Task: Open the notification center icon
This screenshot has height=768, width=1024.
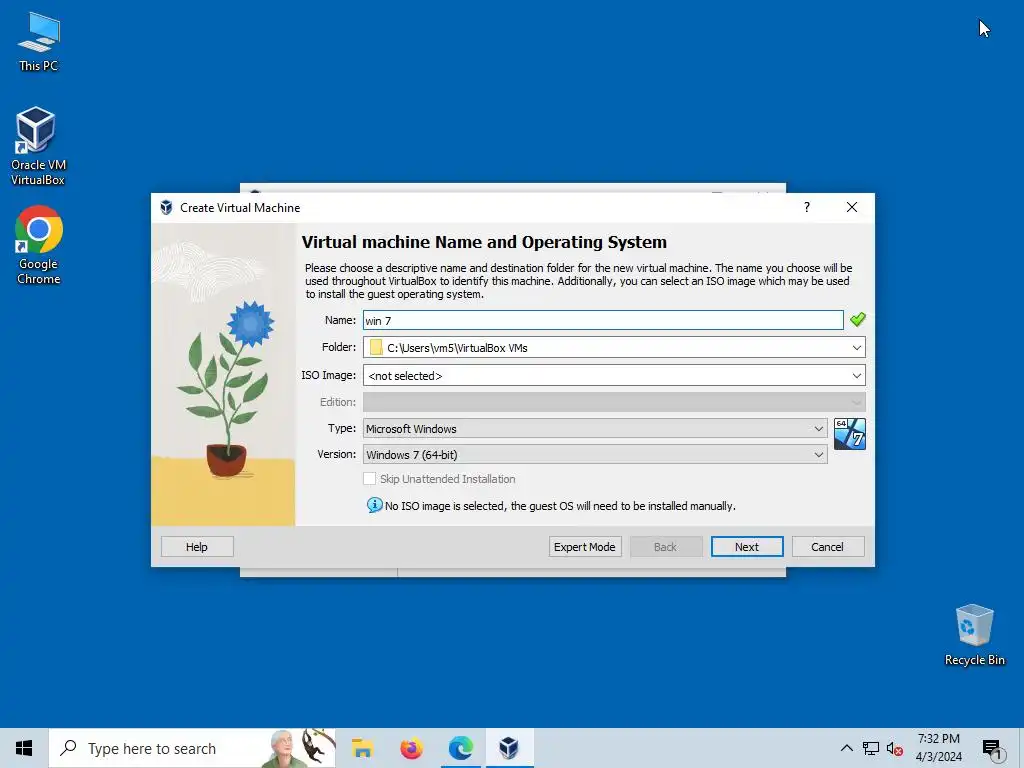Action: click(992, 749)
